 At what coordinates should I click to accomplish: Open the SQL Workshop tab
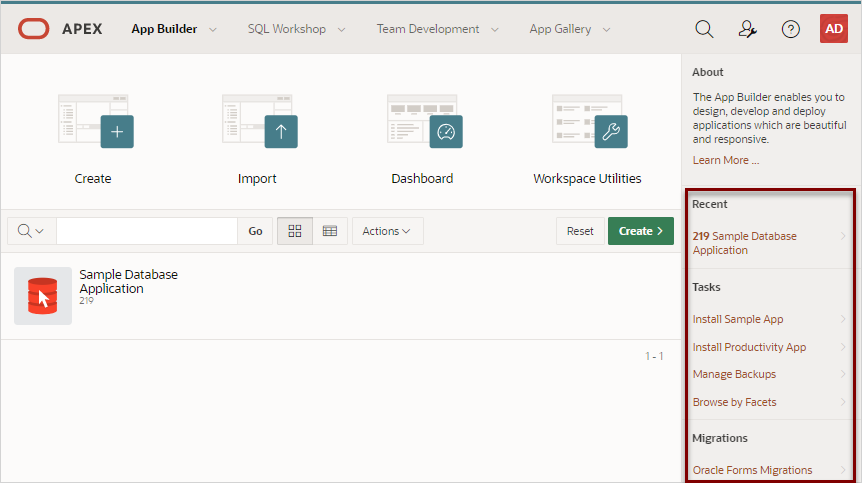tap(286, 29)
